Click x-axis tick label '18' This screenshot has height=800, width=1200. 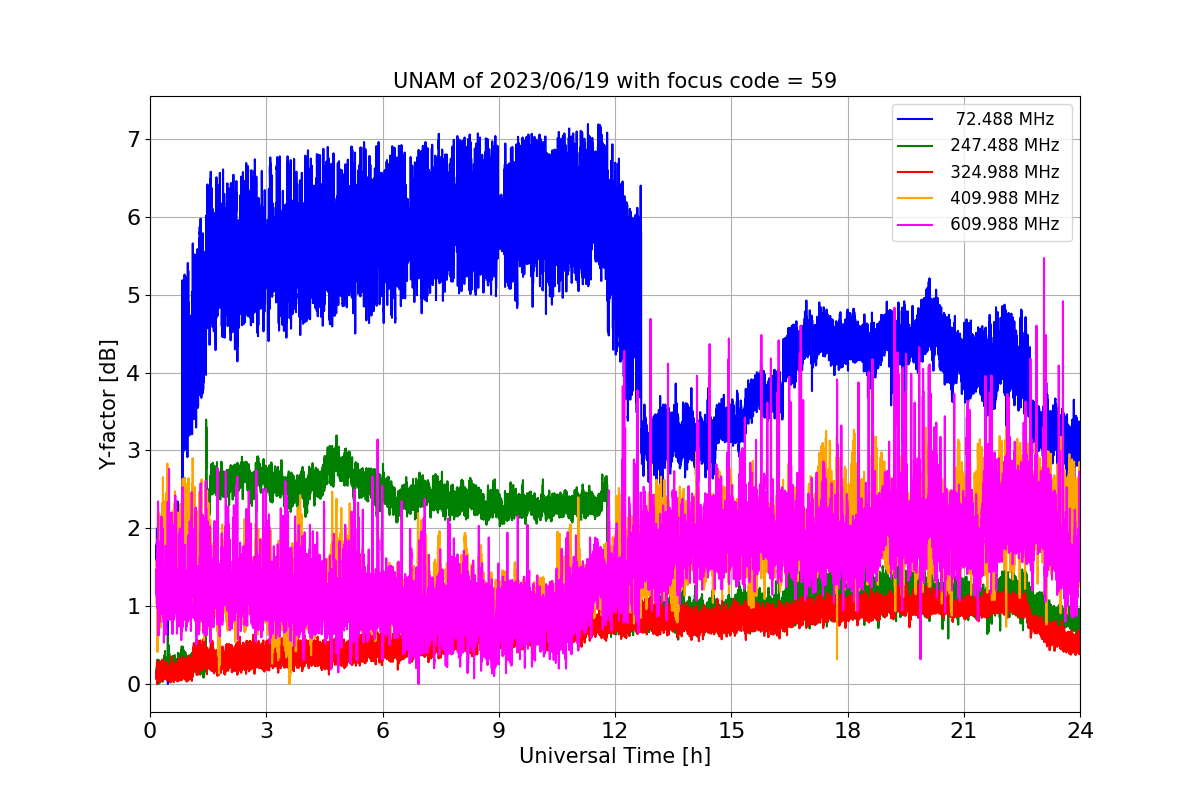click(847, 730)
